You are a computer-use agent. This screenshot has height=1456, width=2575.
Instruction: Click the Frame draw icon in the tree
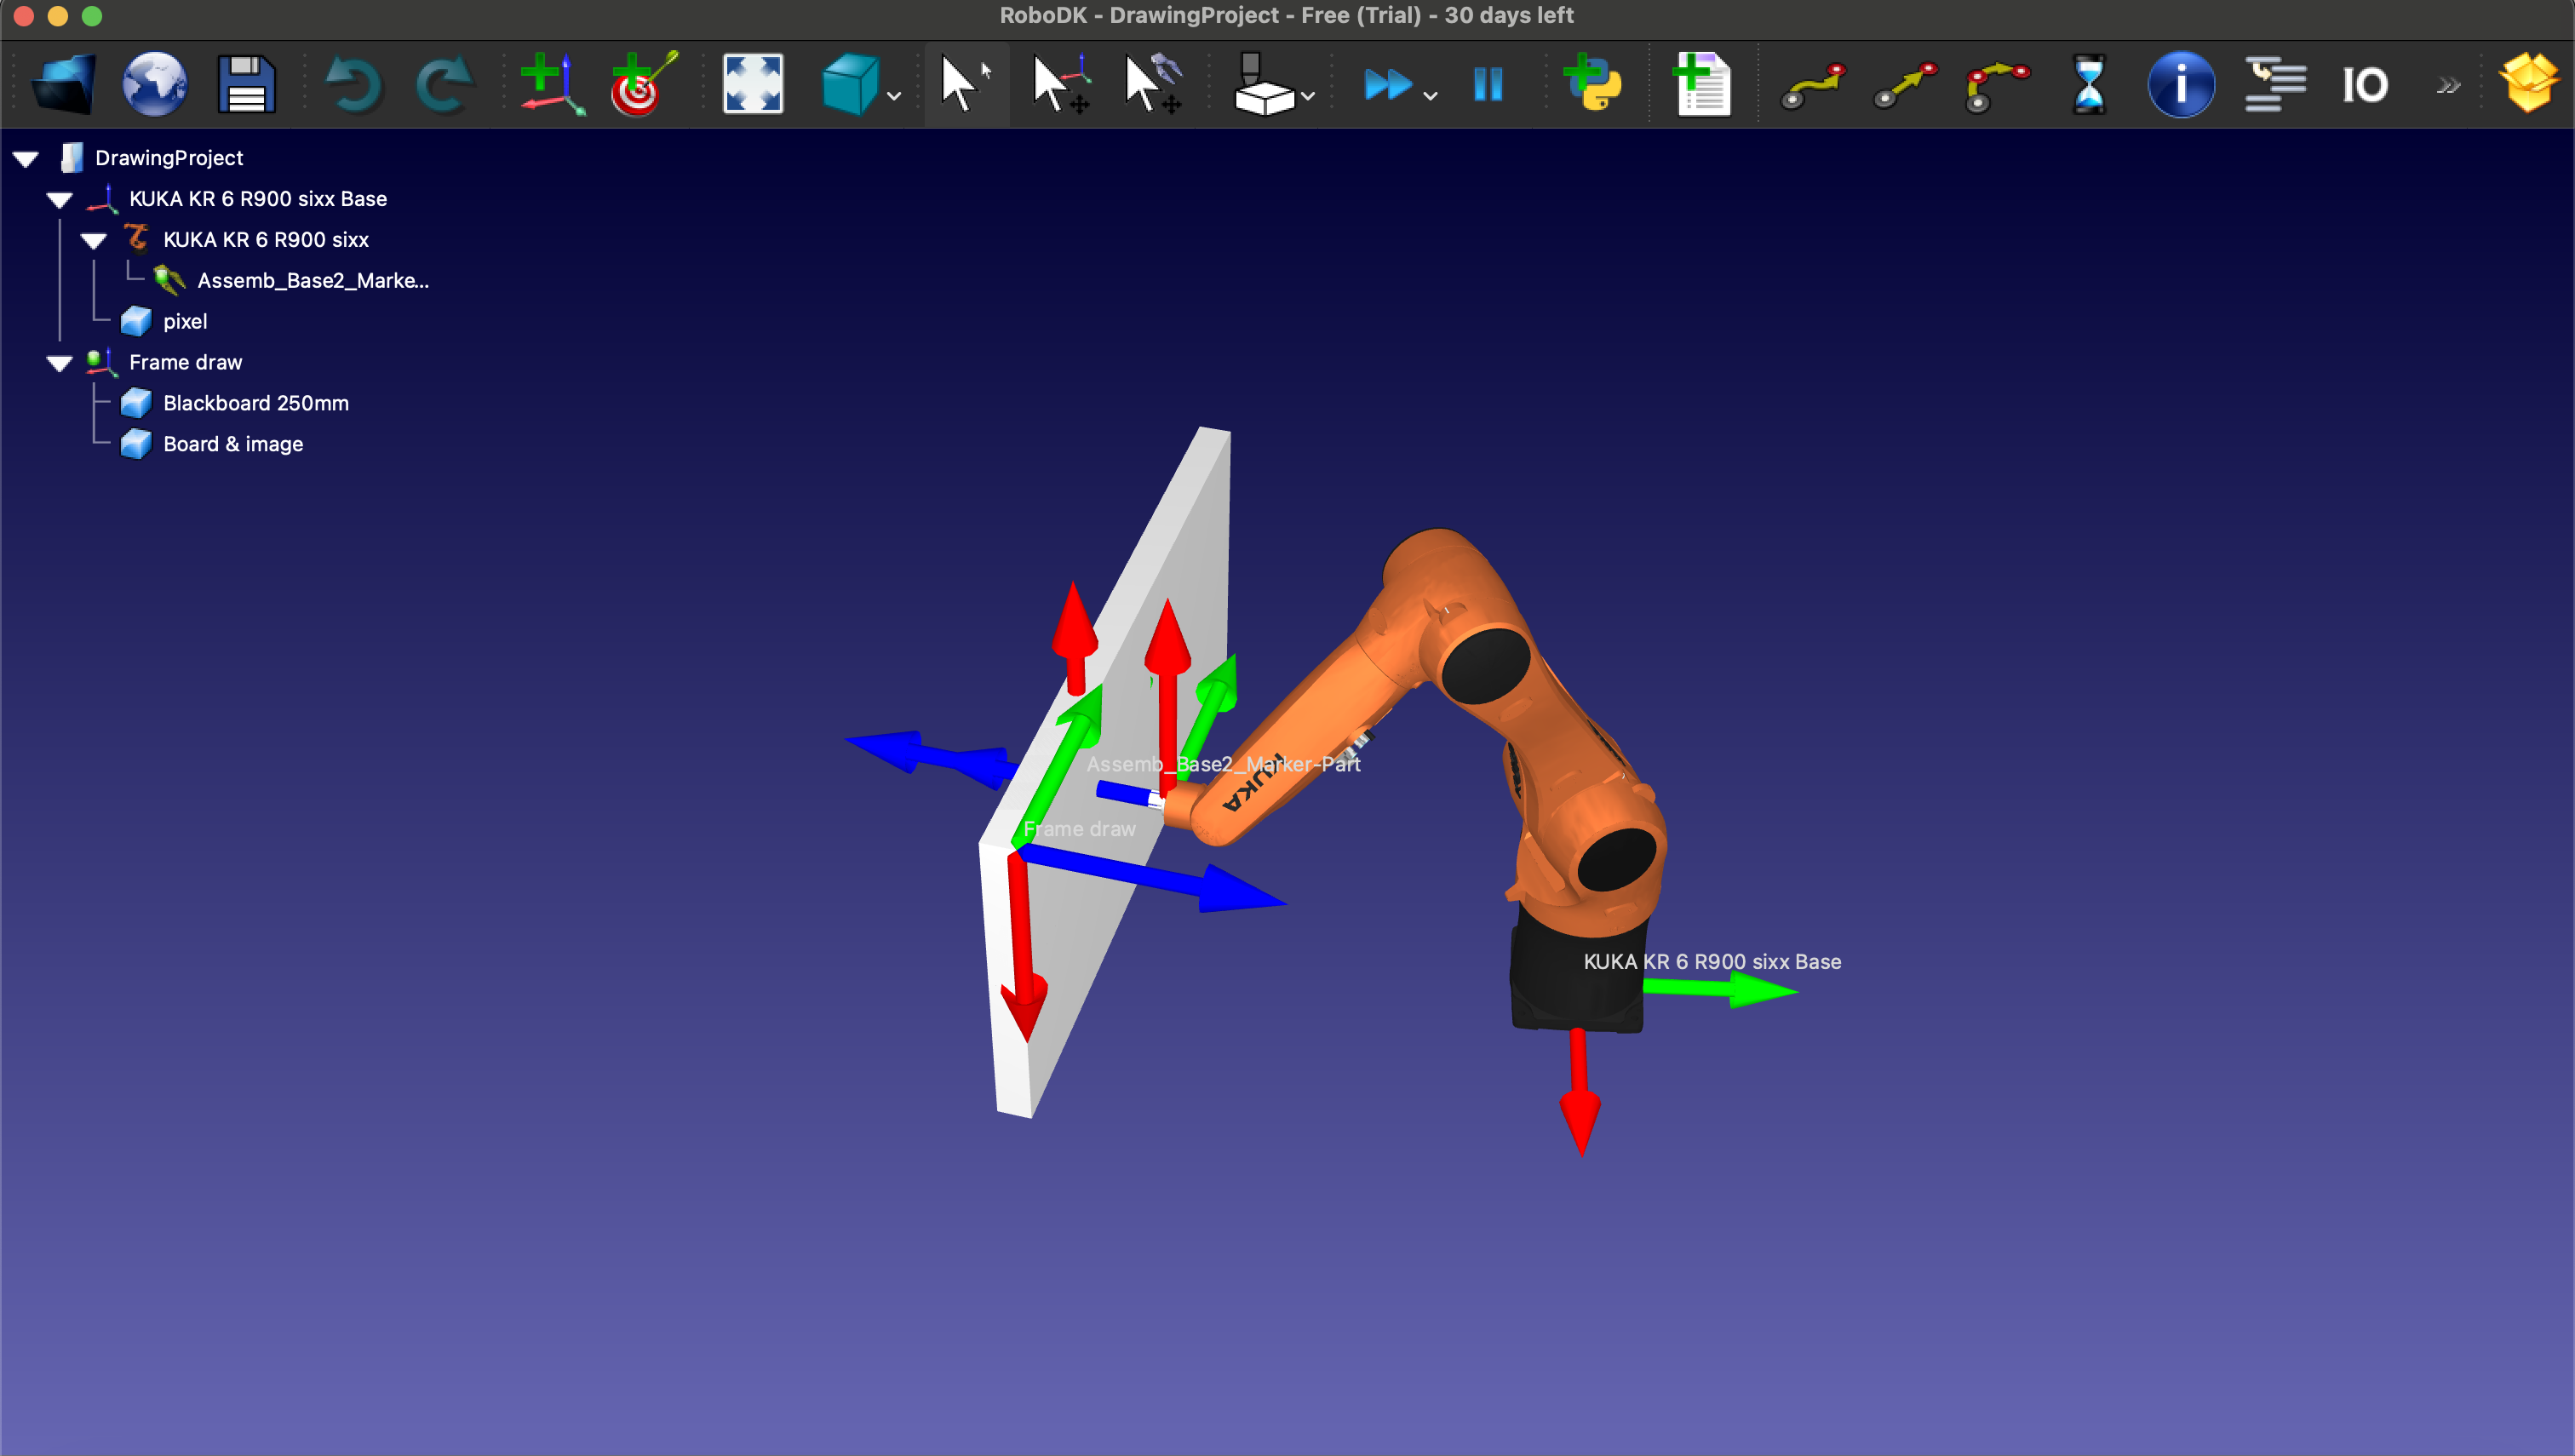[101, 362]
